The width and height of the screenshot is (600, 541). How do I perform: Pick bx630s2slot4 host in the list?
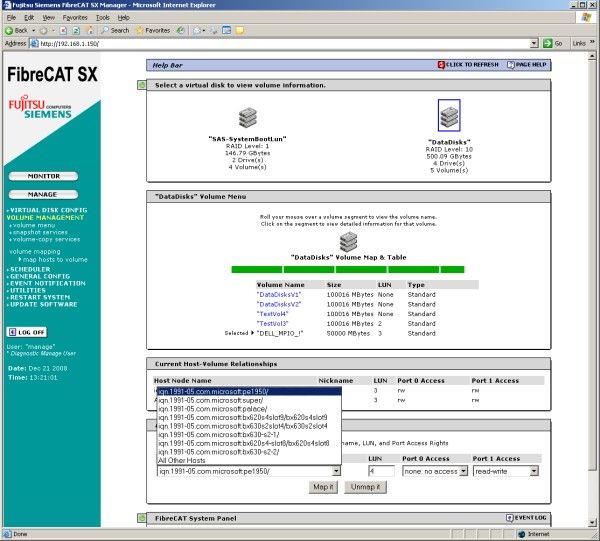249,426
